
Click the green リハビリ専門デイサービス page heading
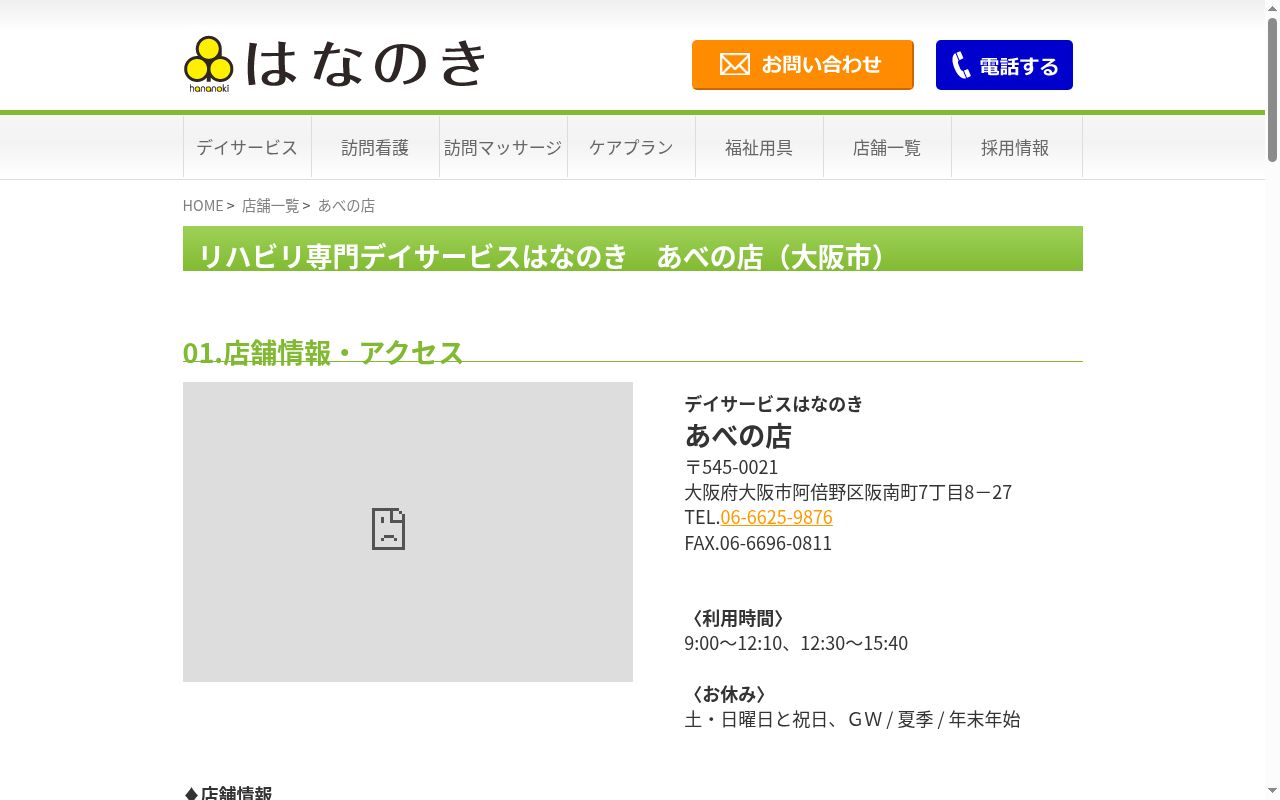(633, 249)
